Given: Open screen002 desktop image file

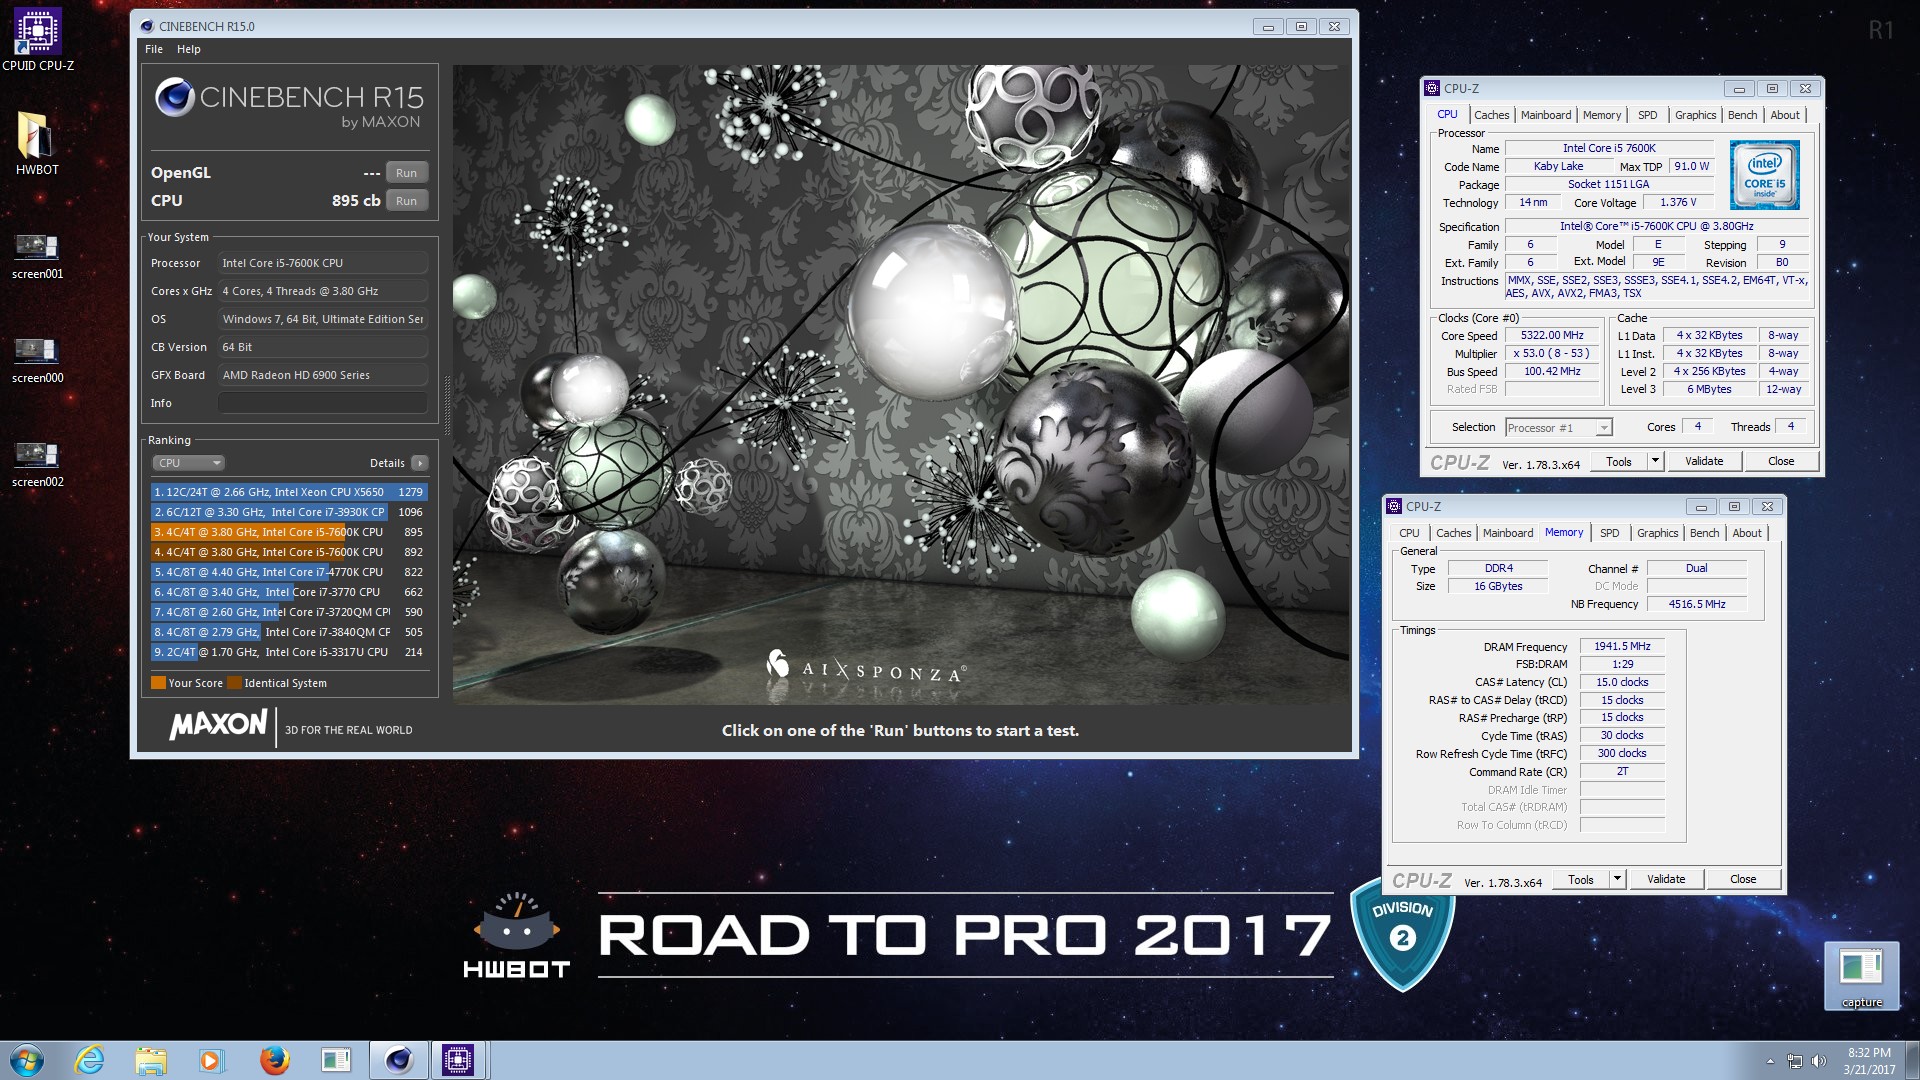Looking at the screenshot, I should point(37,463).
